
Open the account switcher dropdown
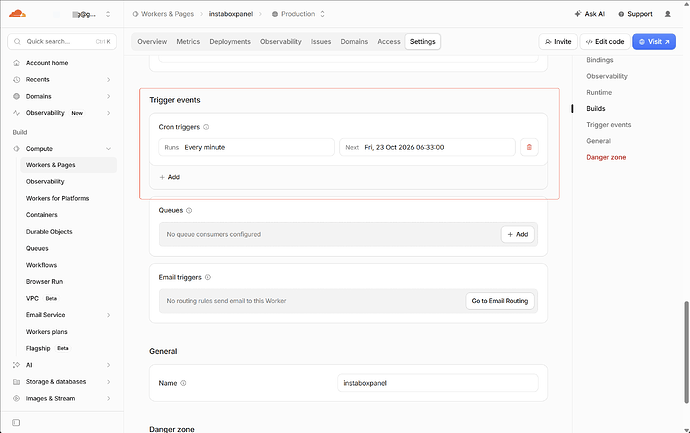(x=108, y=15)
